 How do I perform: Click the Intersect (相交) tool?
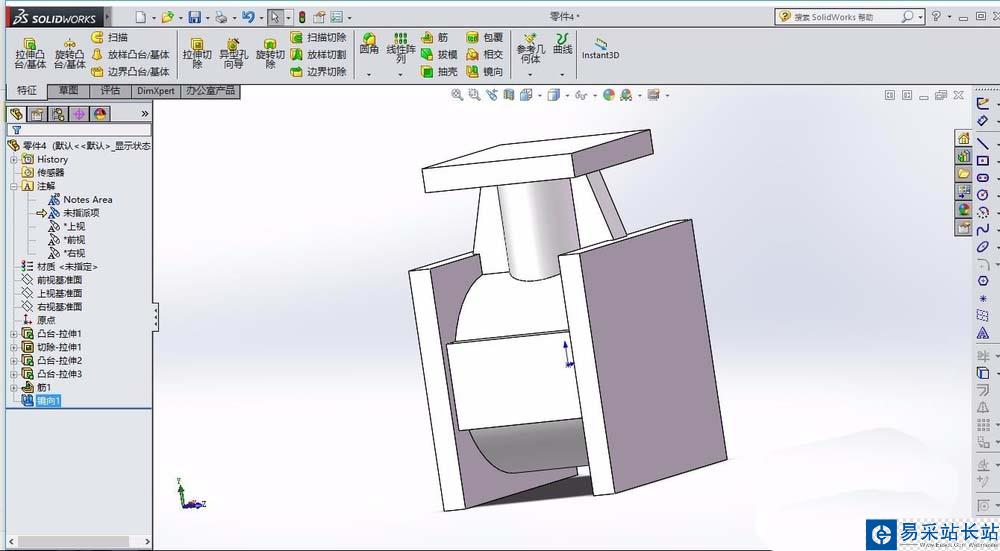pyautogui.click(x=485, y=55)
